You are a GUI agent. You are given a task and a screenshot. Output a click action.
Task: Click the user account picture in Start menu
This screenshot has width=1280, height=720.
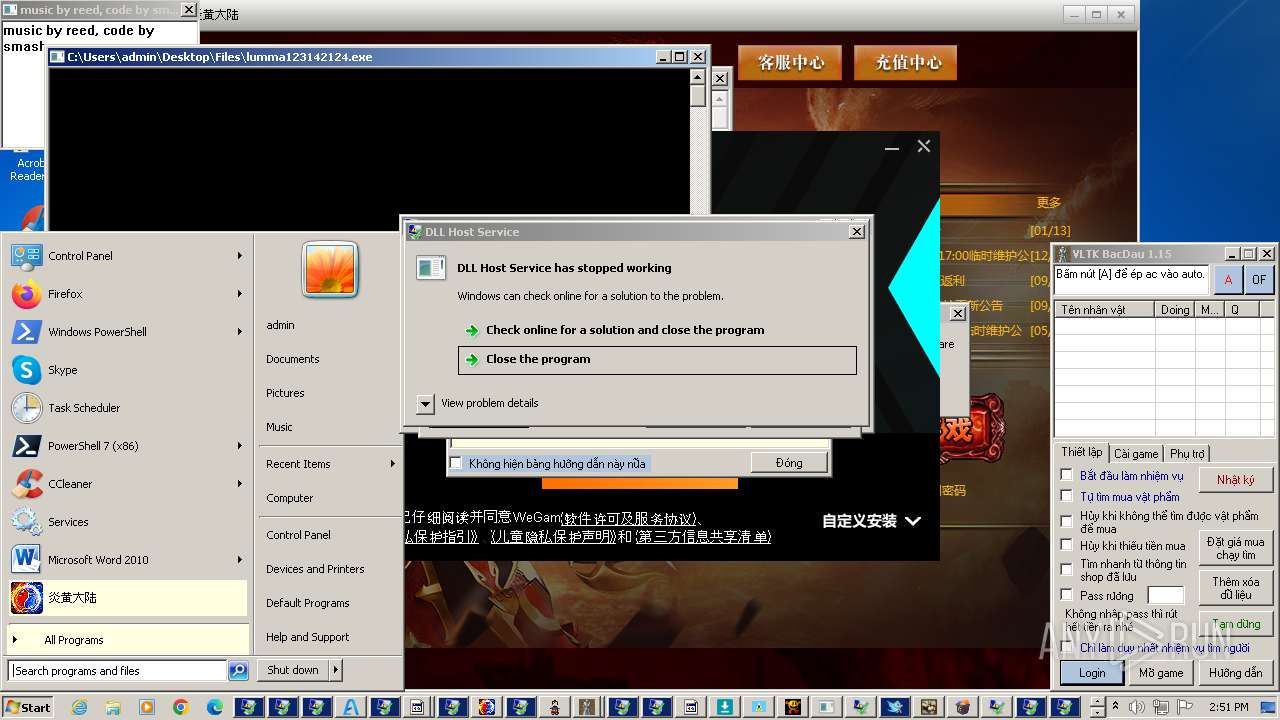pyautogui.click(x=330, y=270)
